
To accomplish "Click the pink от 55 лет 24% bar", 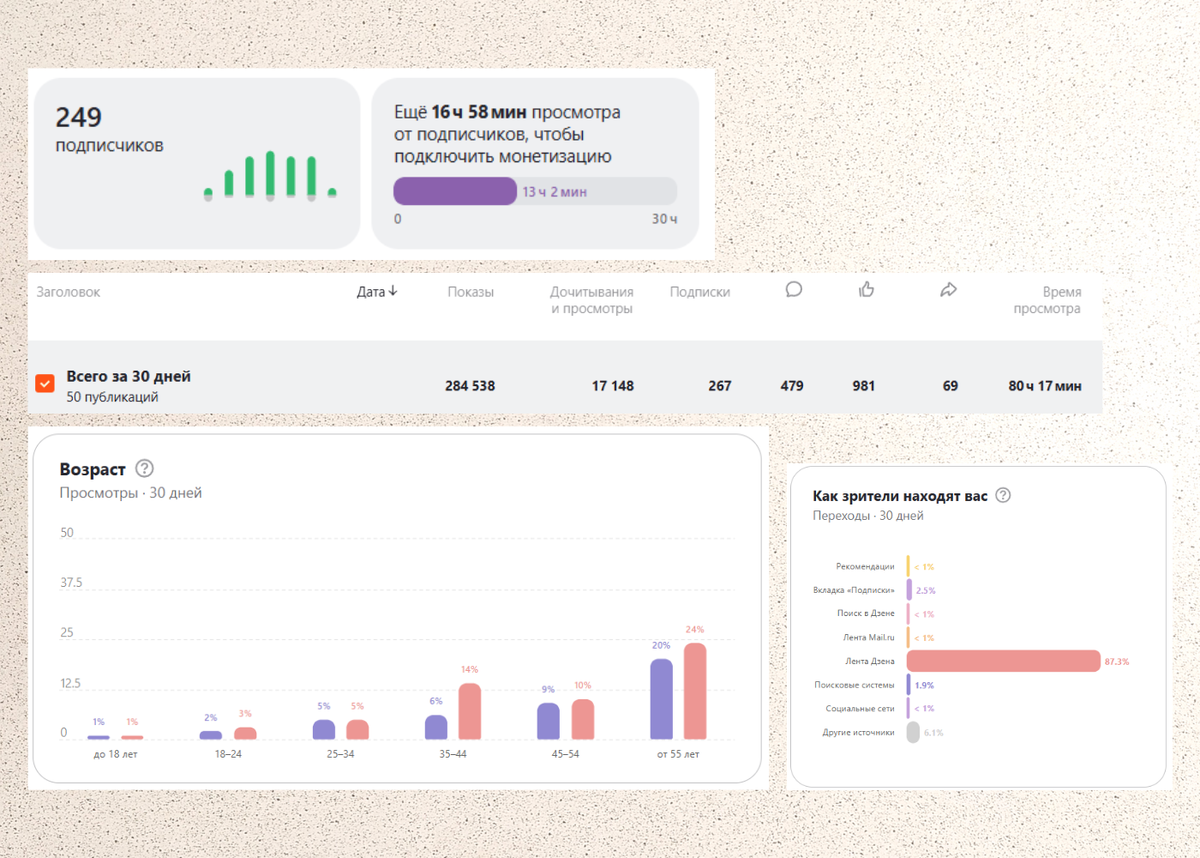I will pyautogui.click(x=695, y=691).
